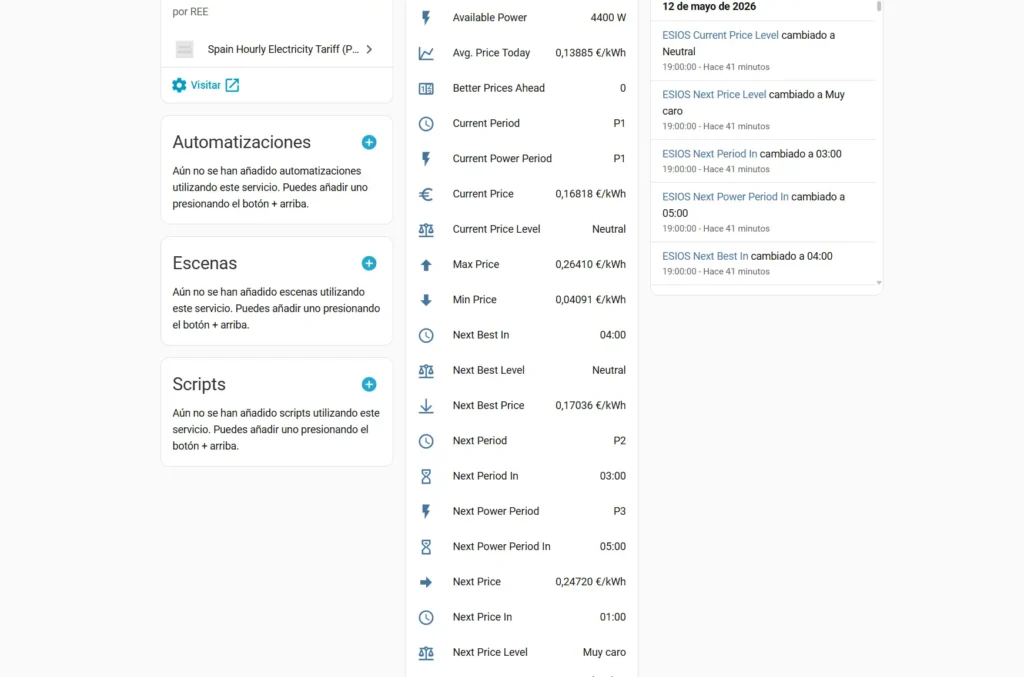Click the Next Price In value 01:00
Image resolution: width=1024 pixels, height=677 pixels.
point(613,617)
